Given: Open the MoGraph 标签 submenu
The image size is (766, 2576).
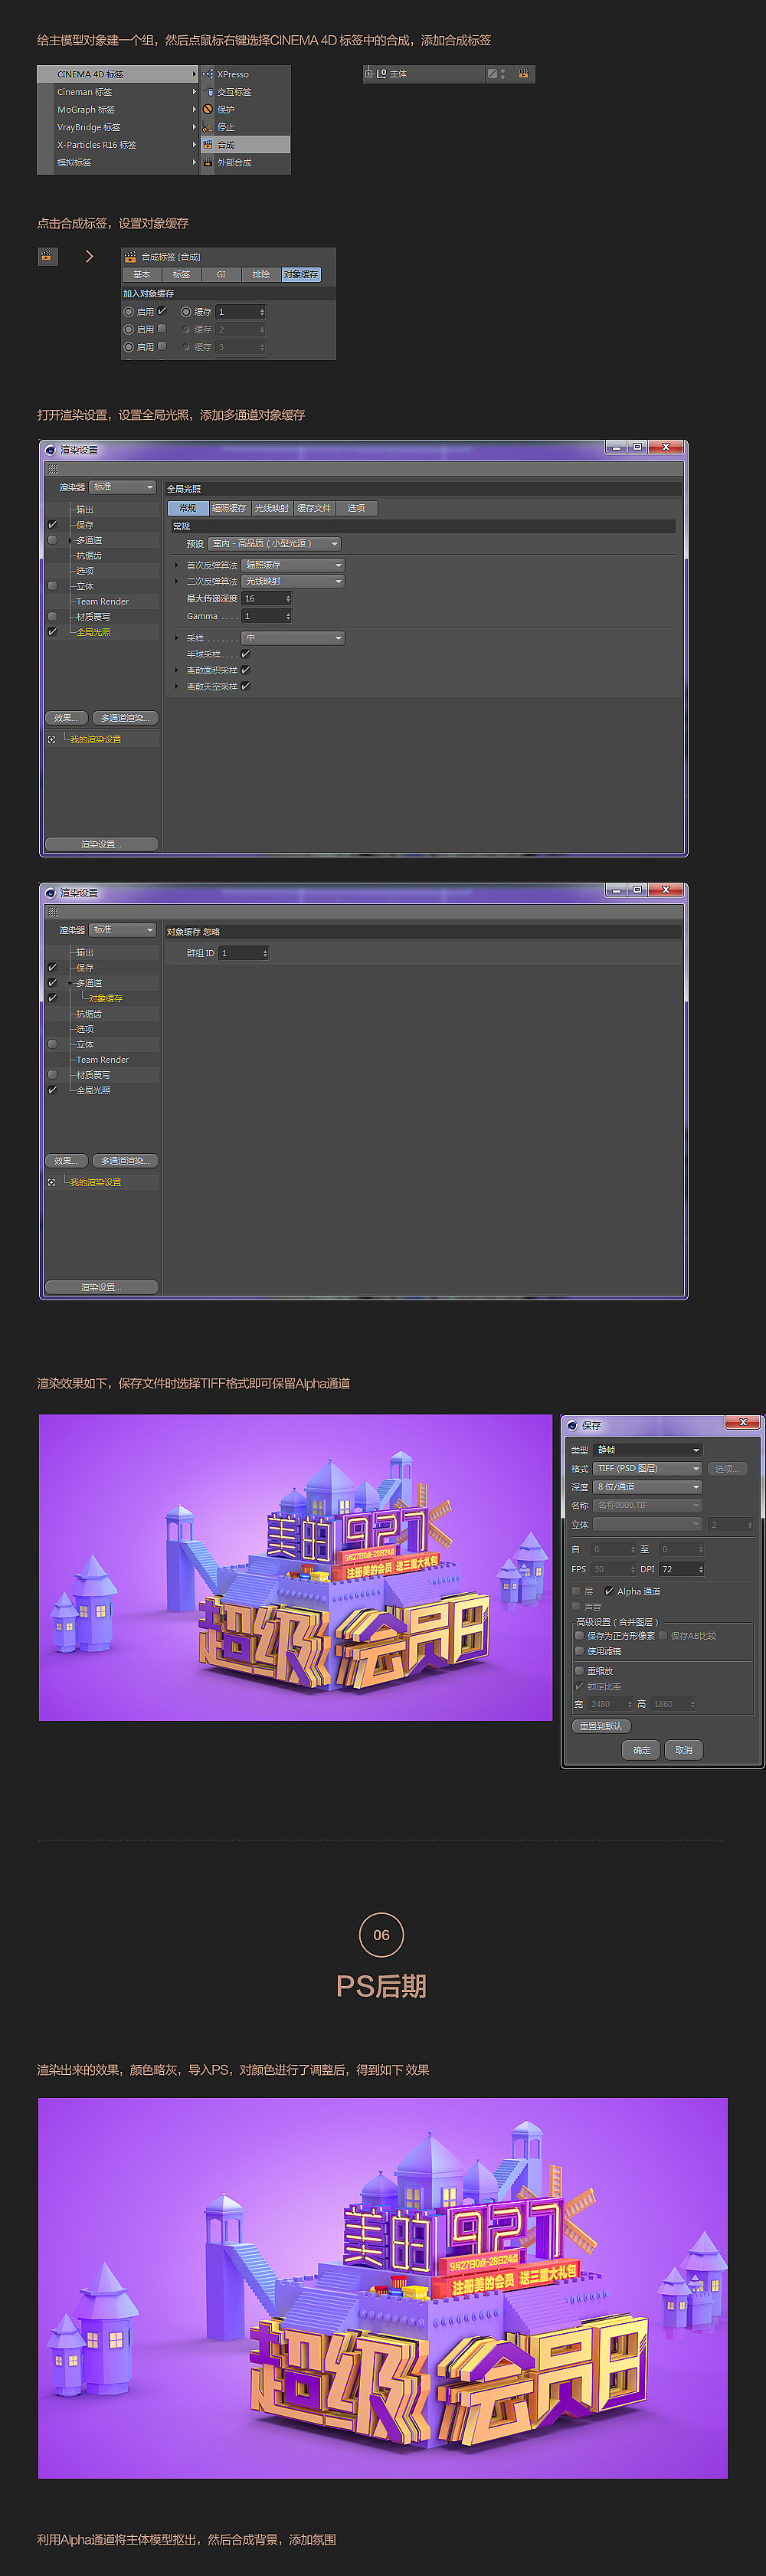Looking at the screenshot, I should 118,109.
